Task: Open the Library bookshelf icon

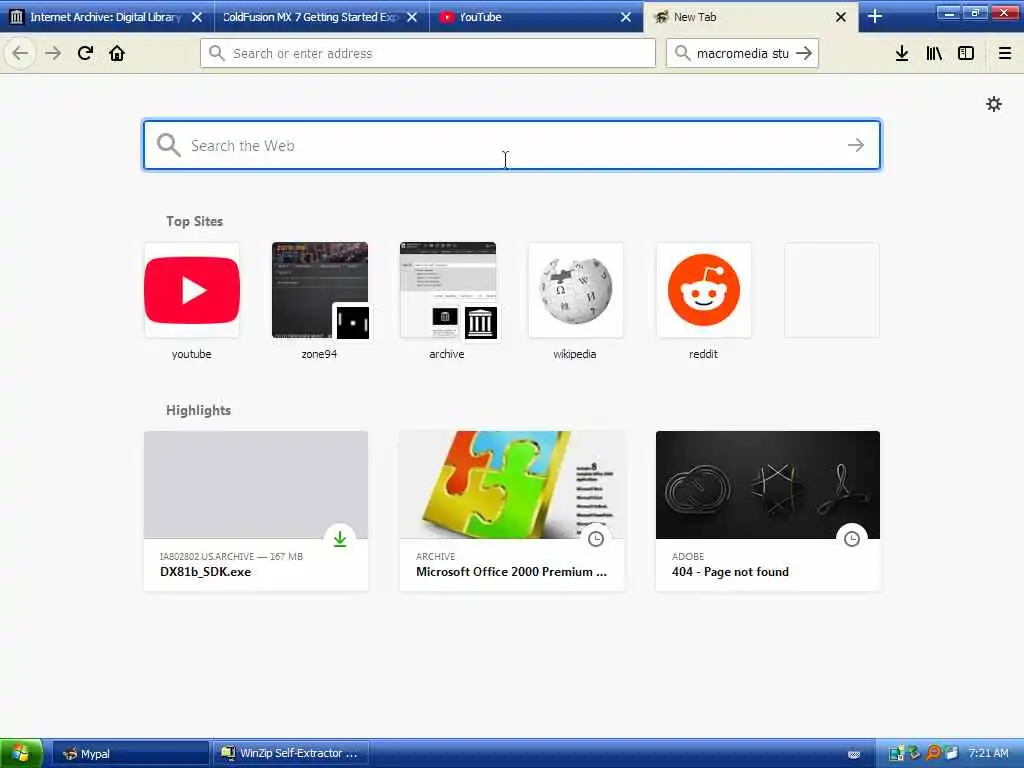Action: (x=934, y=53)
